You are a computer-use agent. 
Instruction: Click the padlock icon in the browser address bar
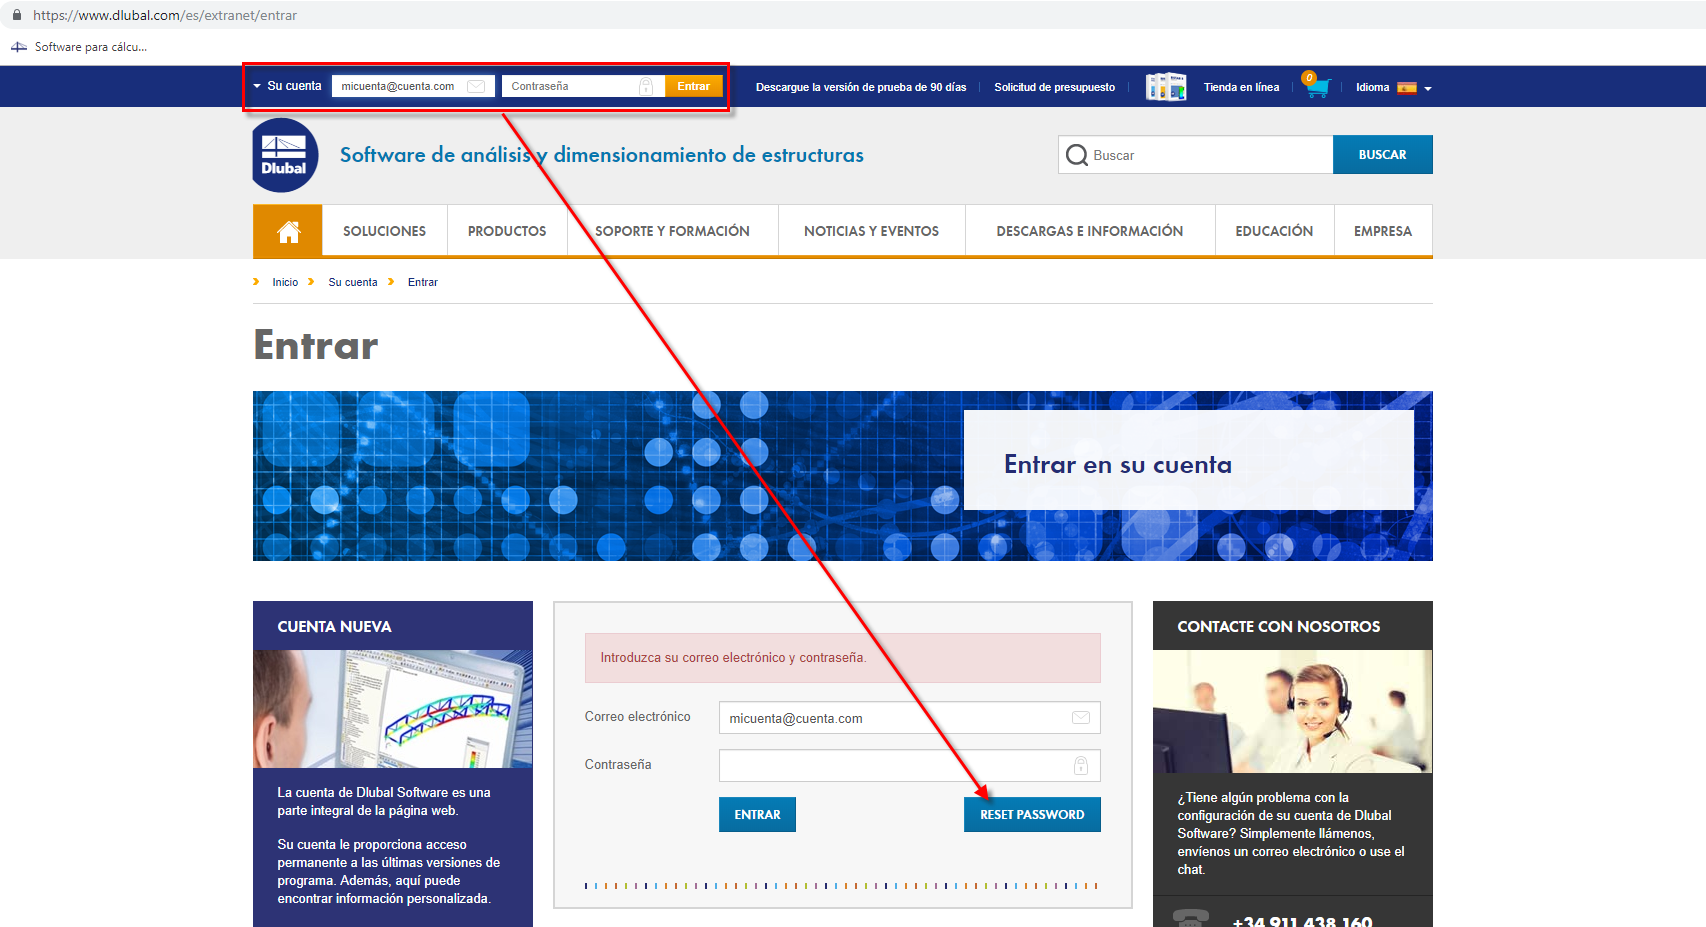[16, 15]
